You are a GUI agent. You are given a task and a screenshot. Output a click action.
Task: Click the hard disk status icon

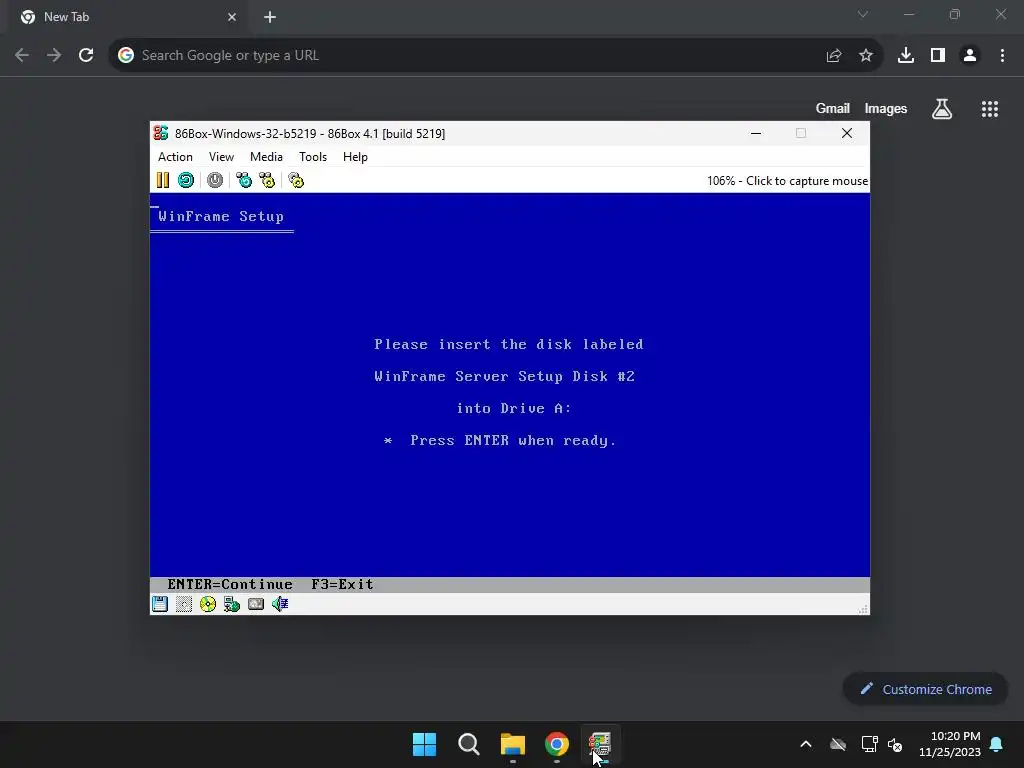pyautogui.click(x=256, y=604)
